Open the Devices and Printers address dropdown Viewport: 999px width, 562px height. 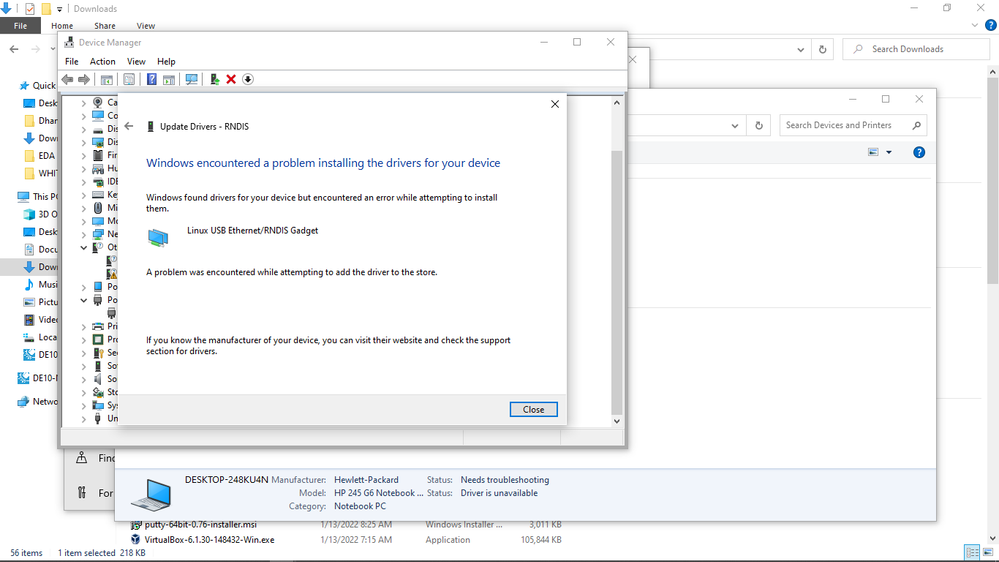[x=735, y=126]
